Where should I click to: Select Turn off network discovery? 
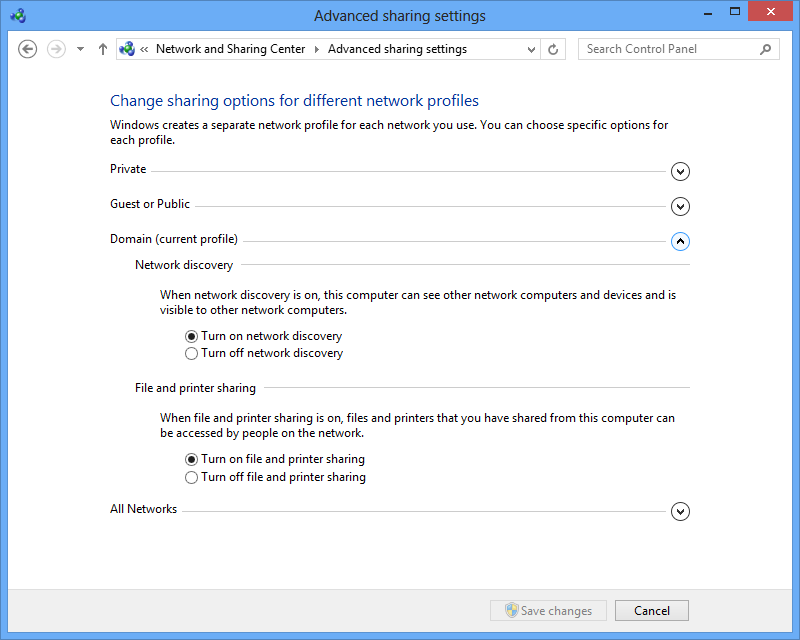coord(264,353)
